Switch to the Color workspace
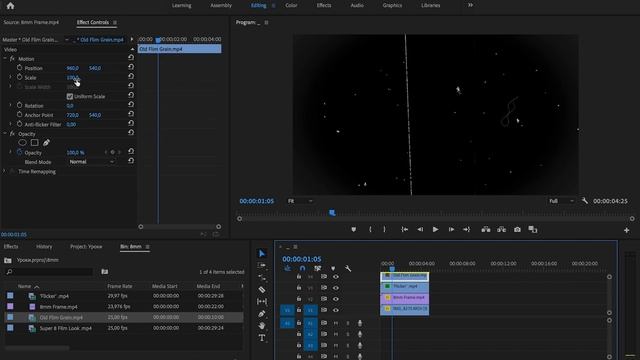Image resolution: width=640 pixels, height=360 pixels. [291, 5]
